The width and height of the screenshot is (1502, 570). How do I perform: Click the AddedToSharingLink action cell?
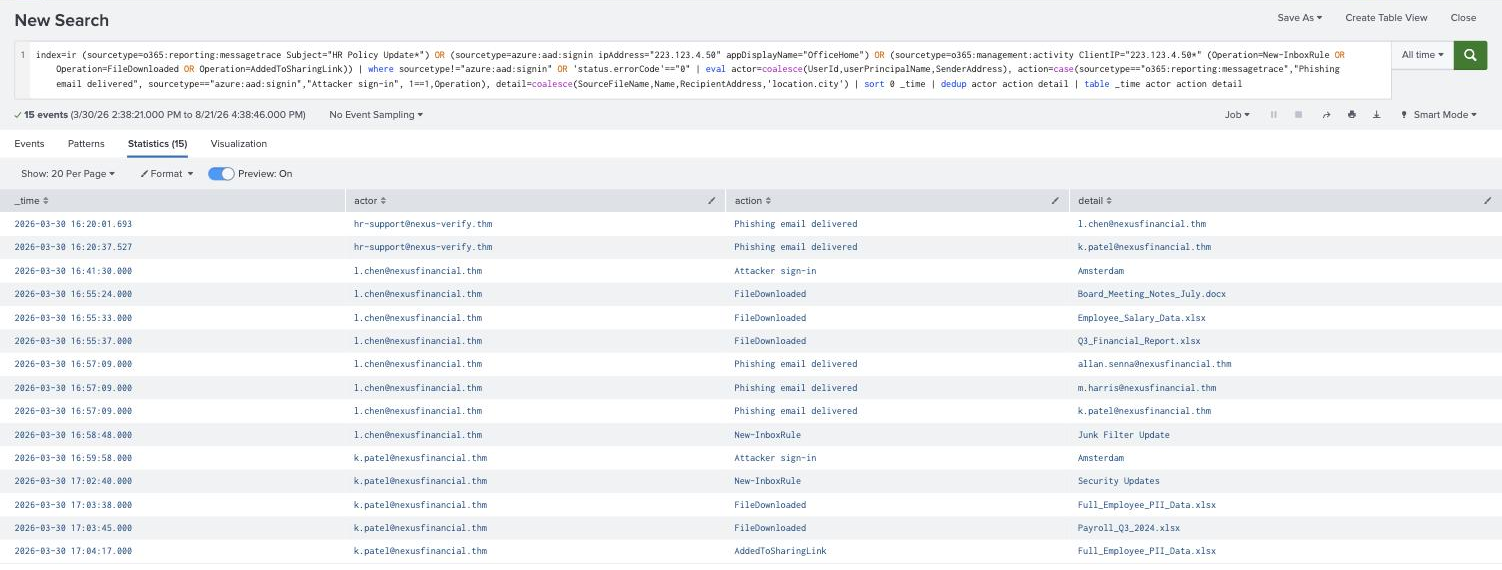(780, 551)
